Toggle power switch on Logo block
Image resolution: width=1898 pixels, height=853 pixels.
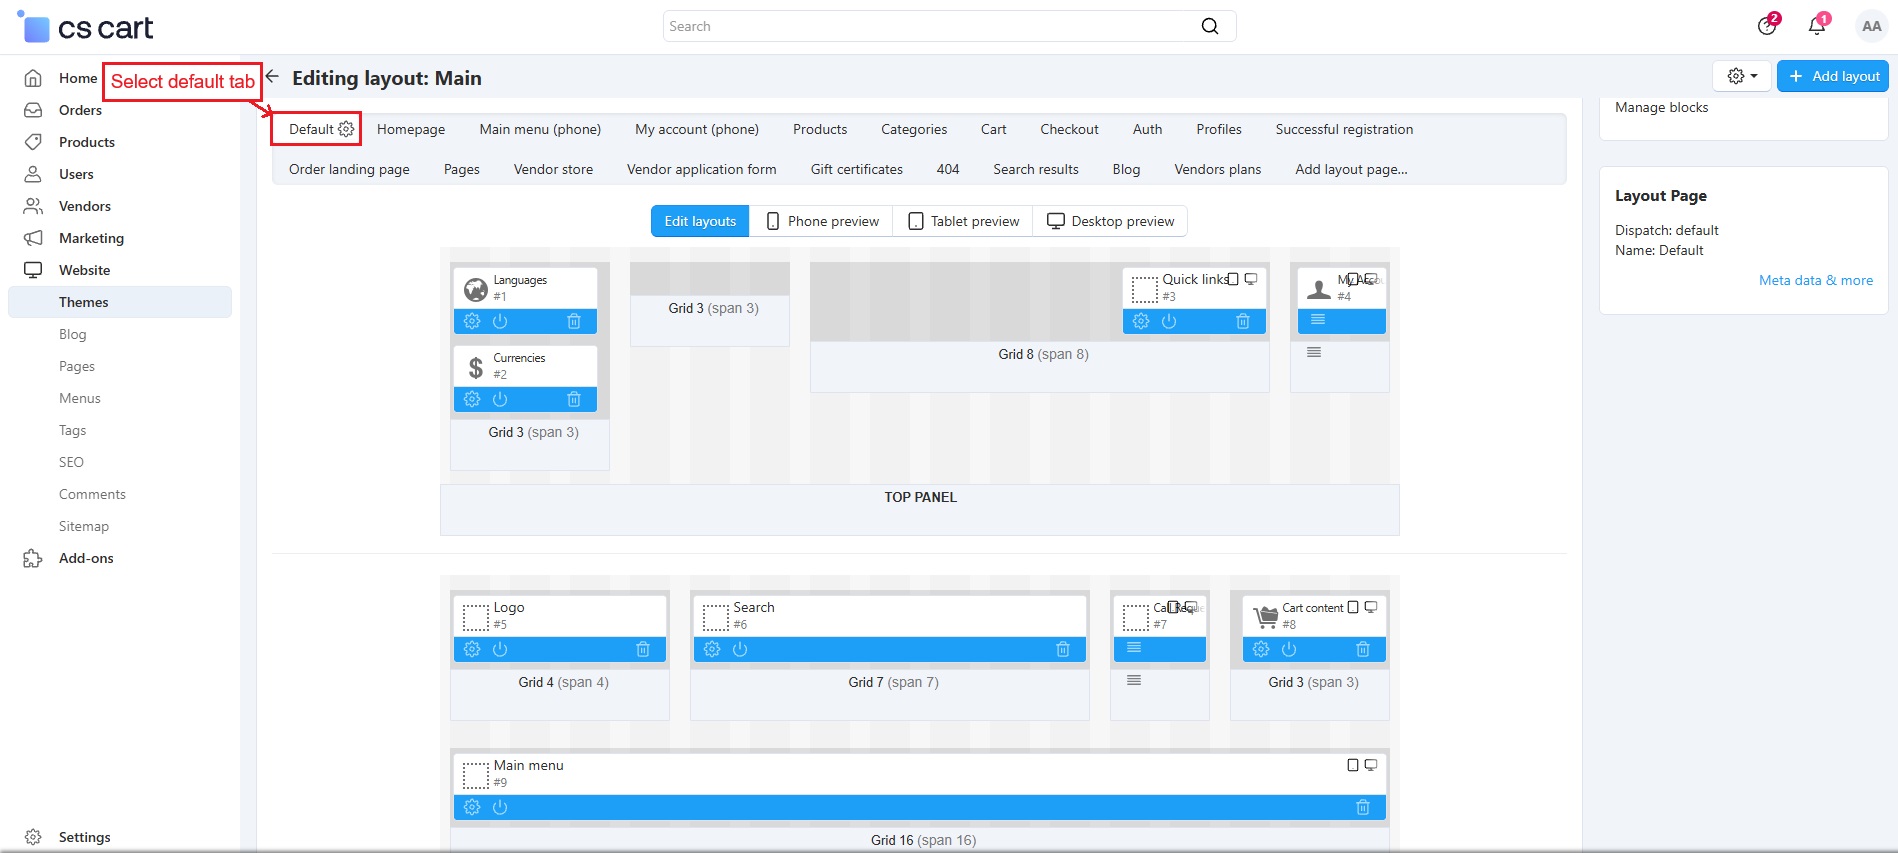[500, 649]
